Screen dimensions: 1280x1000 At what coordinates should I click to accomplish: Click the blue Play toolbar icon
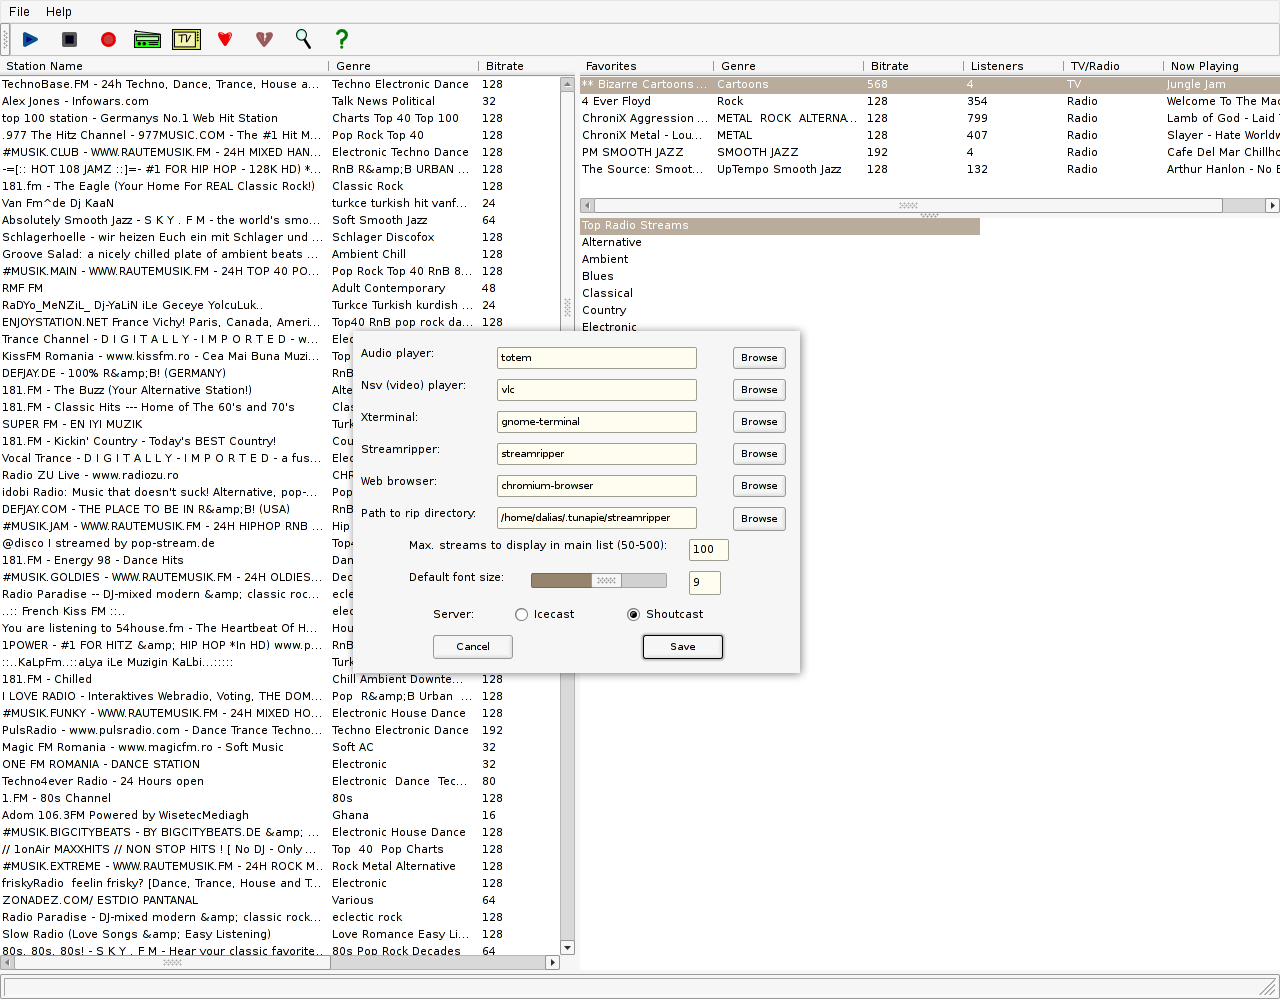[x=30, y=39]
